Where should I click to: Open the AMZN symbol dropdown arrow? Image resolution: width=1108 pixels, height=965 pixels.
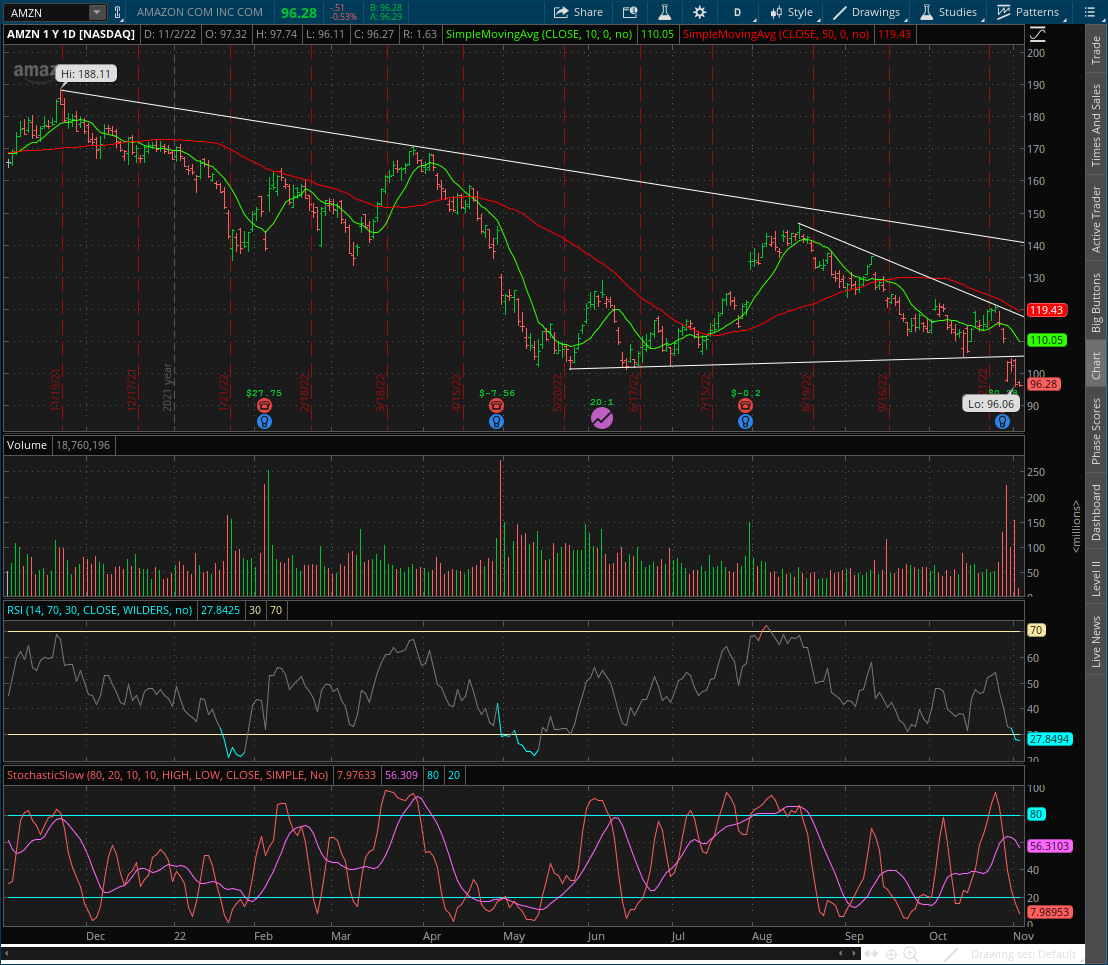click(97, 12)
